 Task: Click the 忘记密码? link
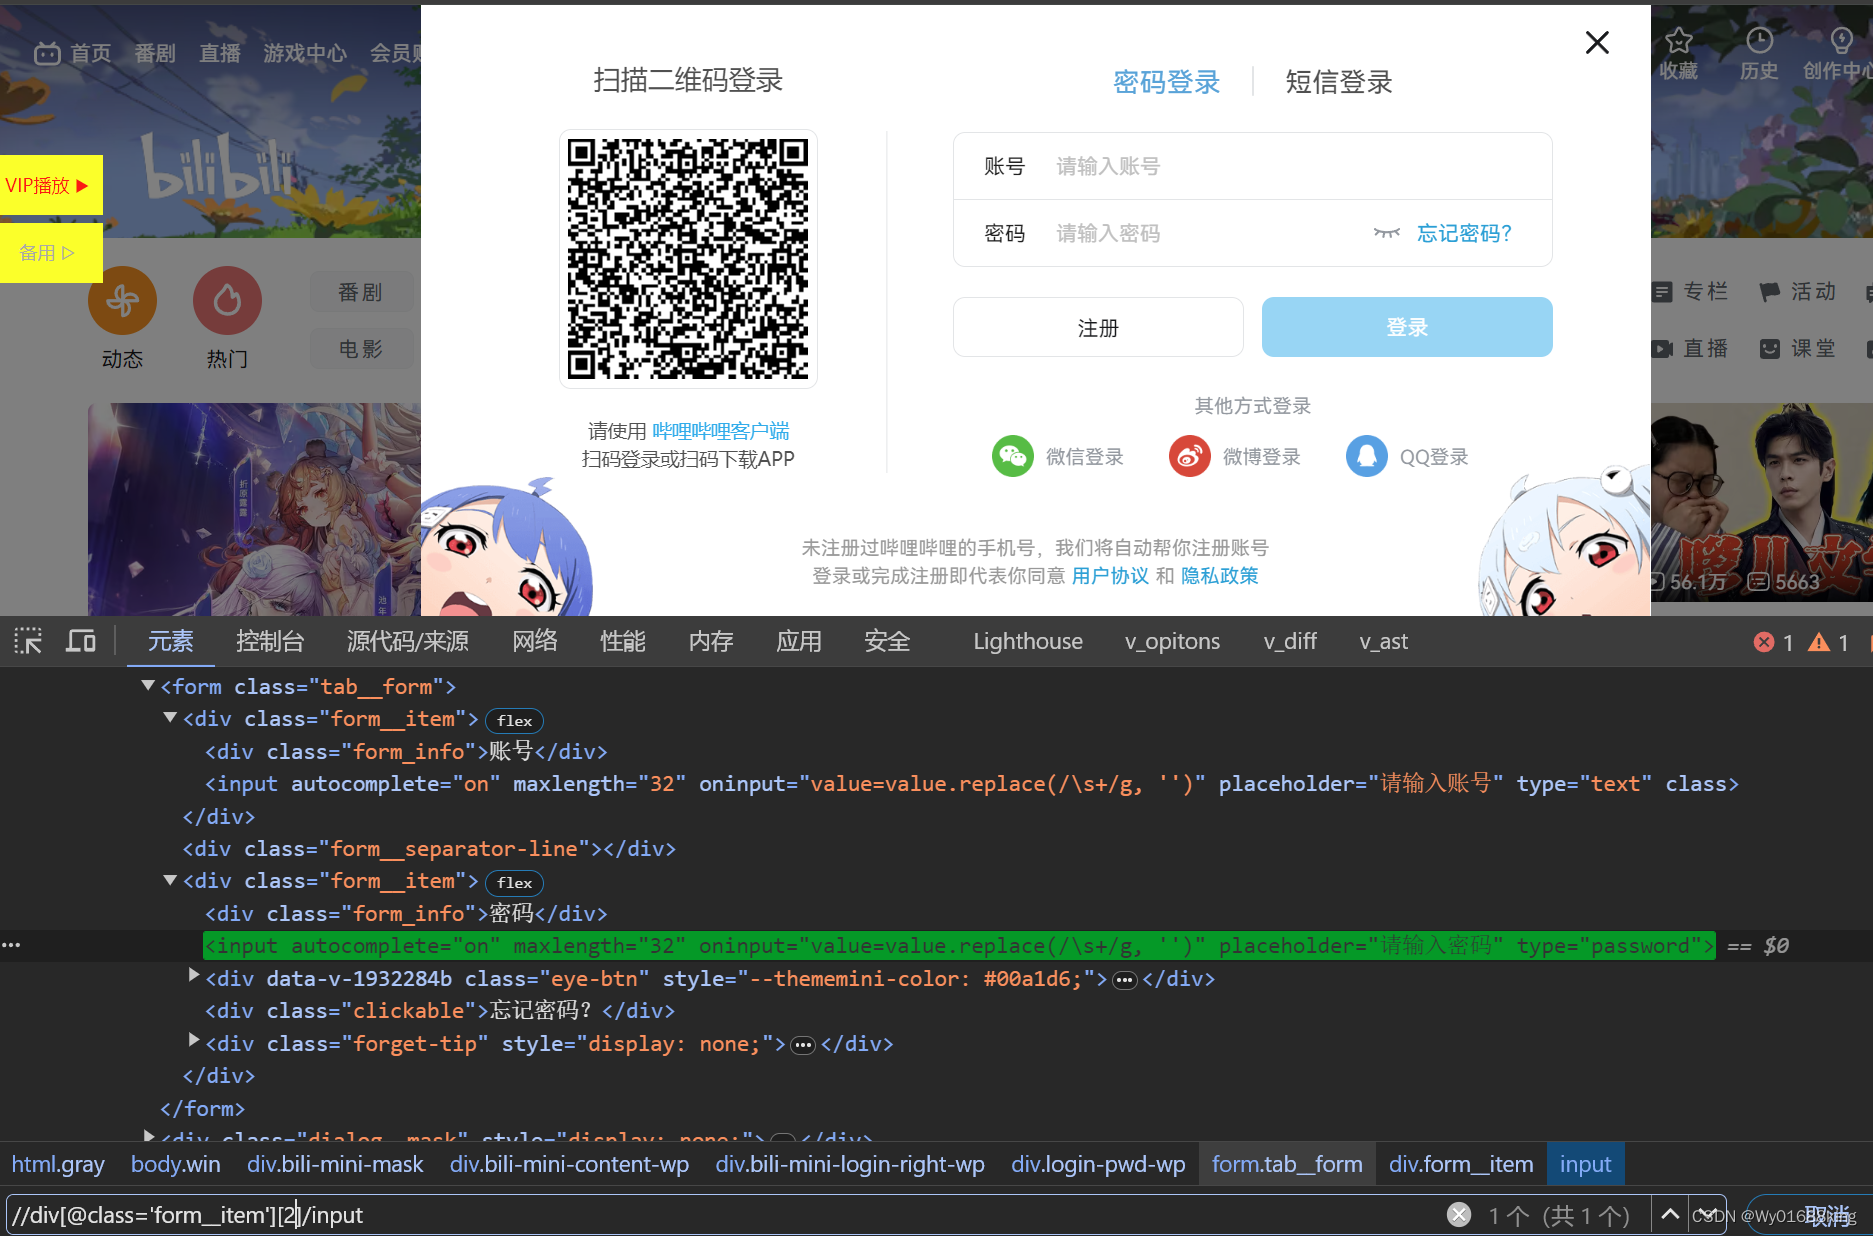tap(1464, 233)
